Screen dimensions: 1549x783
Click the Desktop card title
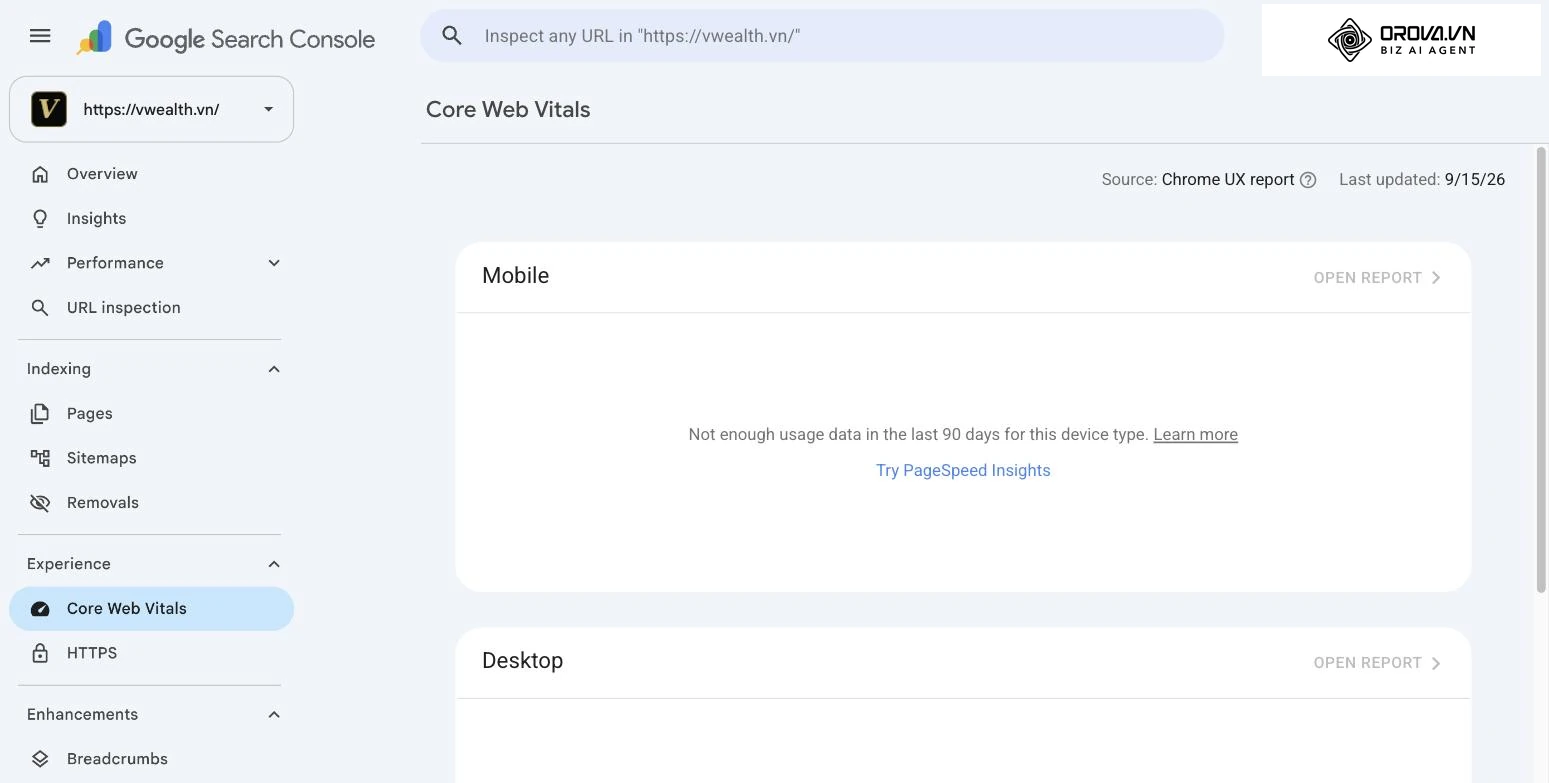point(523,661)
